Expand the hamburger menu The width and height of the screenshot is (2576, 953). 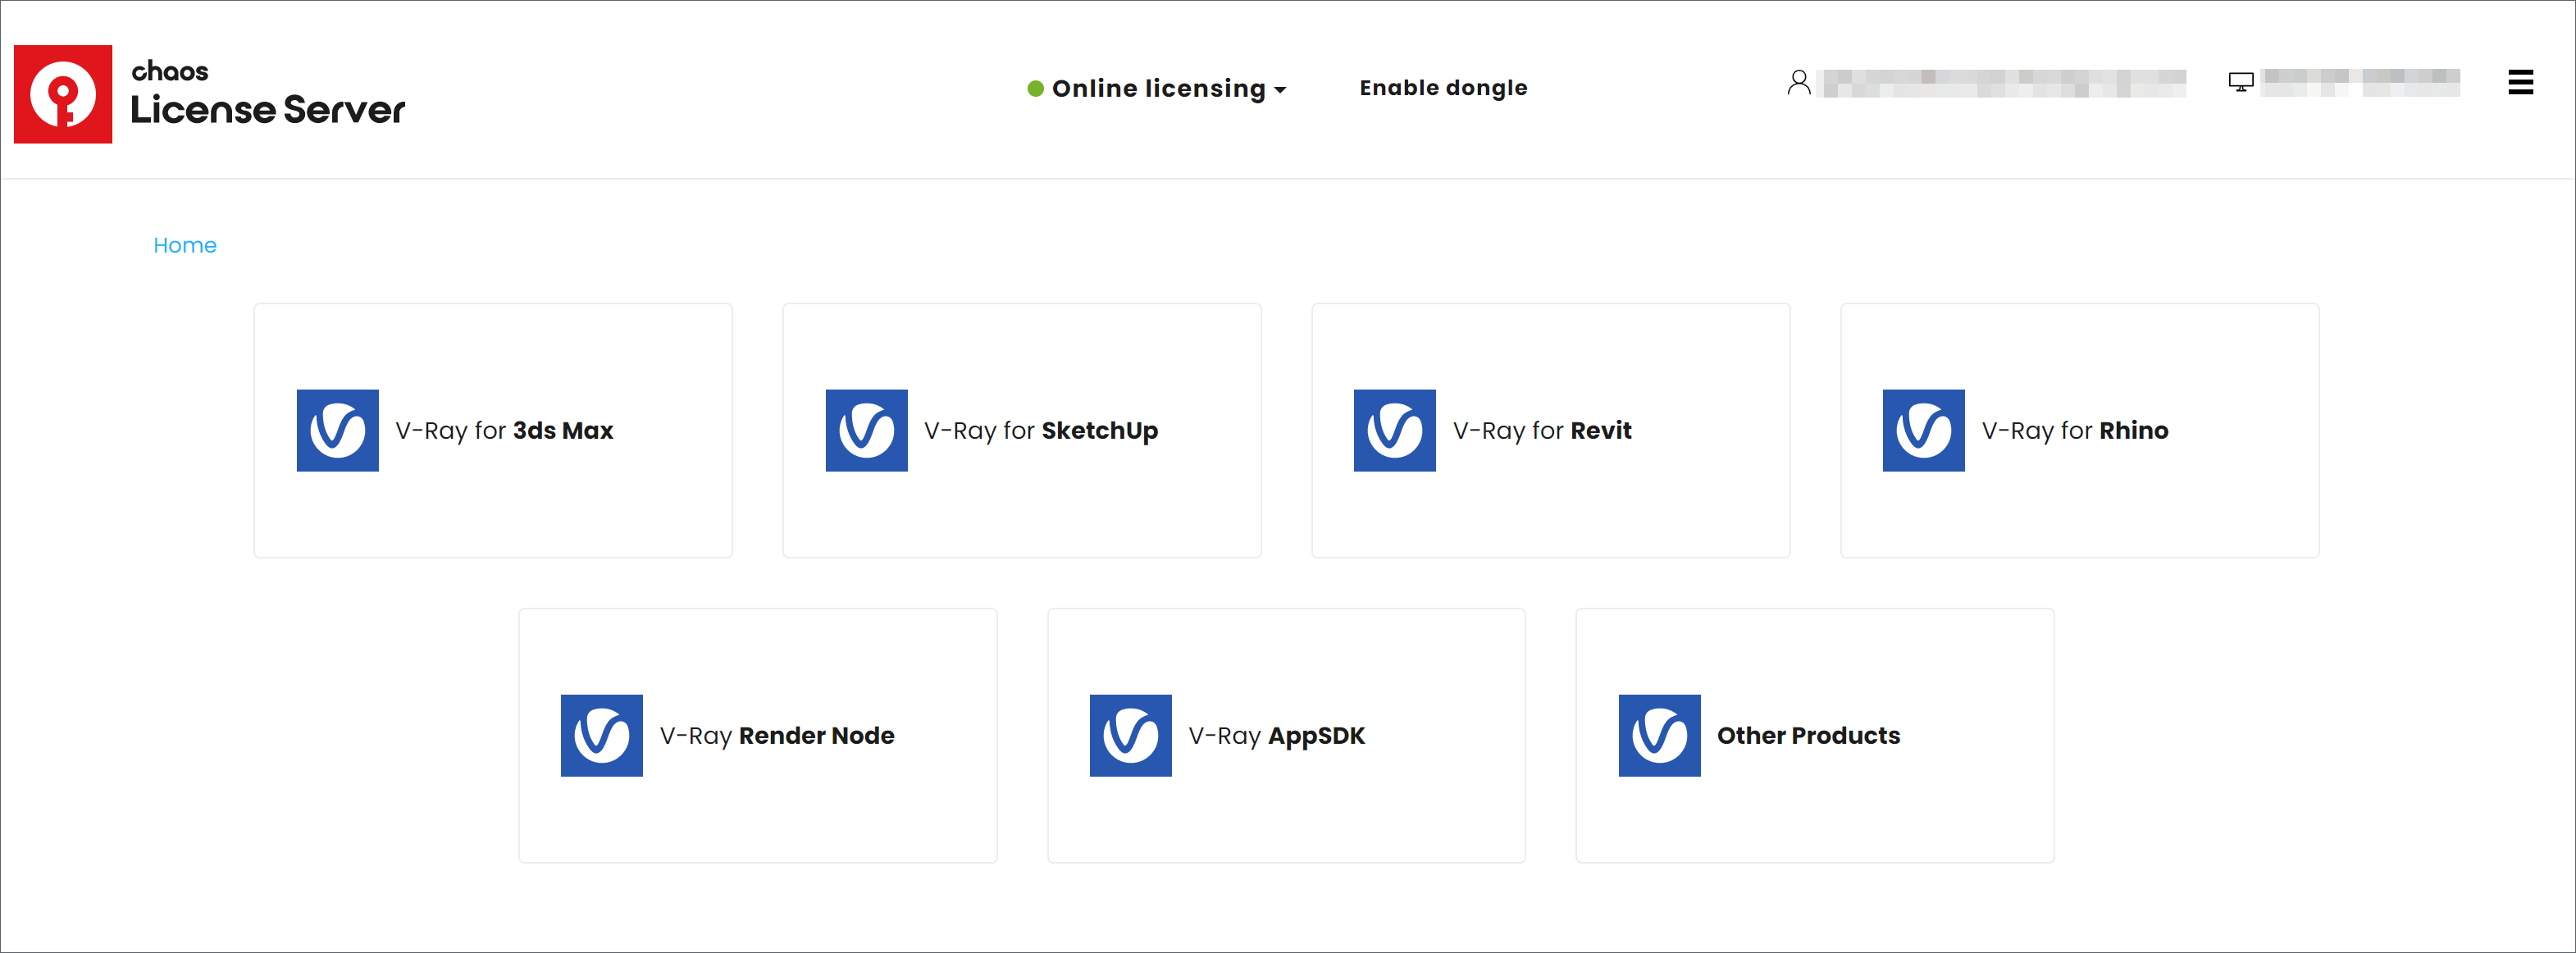click(x=2520, y=83)
